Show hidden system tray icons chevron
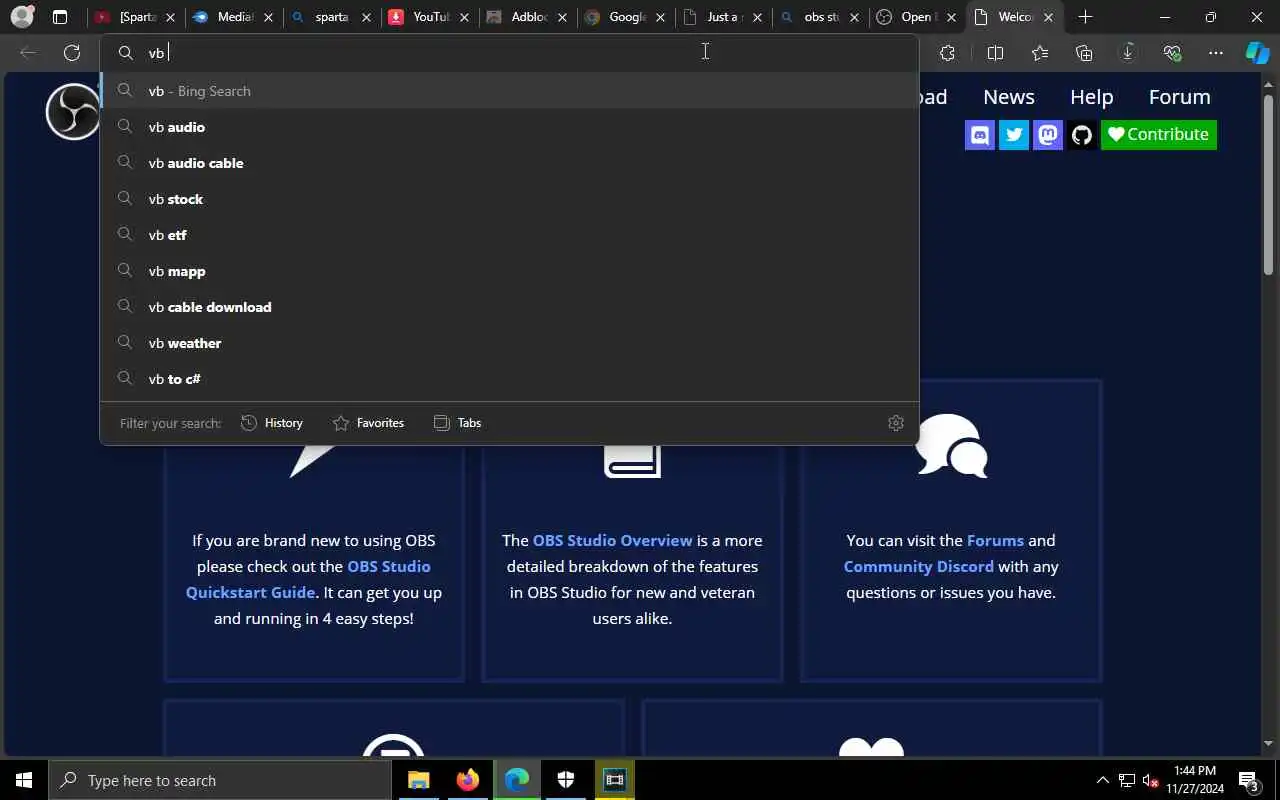Viewport: 1280px width, 800px height. pos(1103,780)
